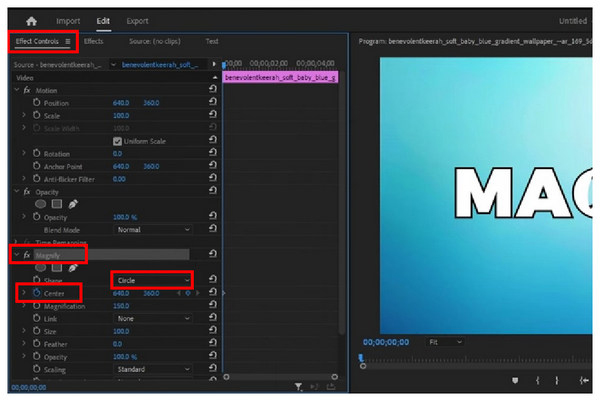
Task: Open the Blend Mode dropdown
Action: (151, 229)
